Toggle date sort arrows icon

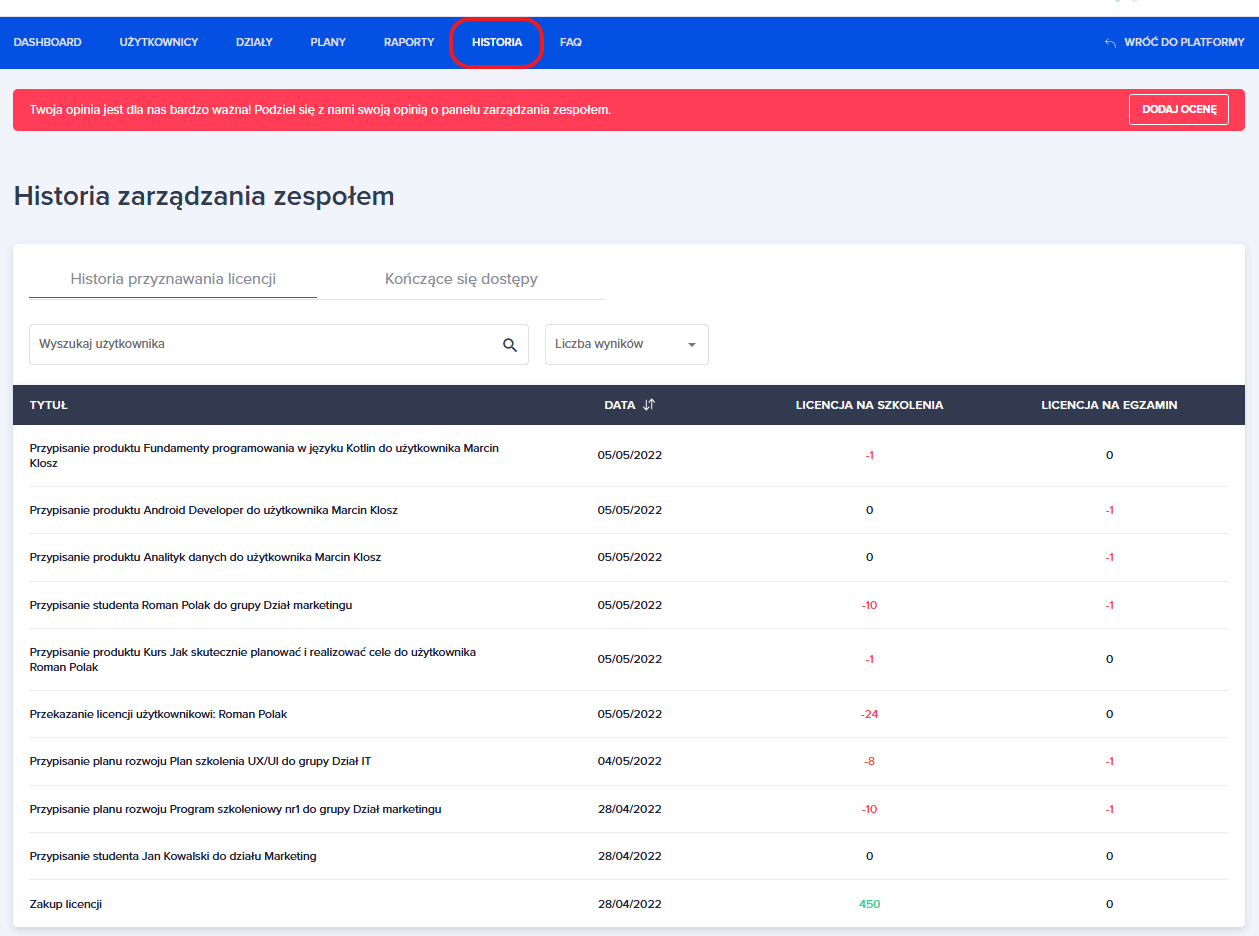649,405
